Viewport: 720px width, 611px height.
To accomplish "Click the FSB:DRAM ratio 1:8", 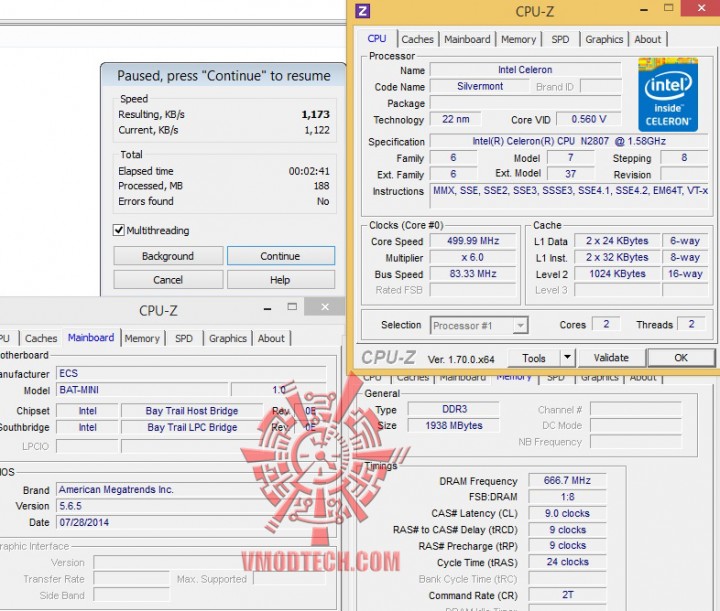I will coord(568,497).
